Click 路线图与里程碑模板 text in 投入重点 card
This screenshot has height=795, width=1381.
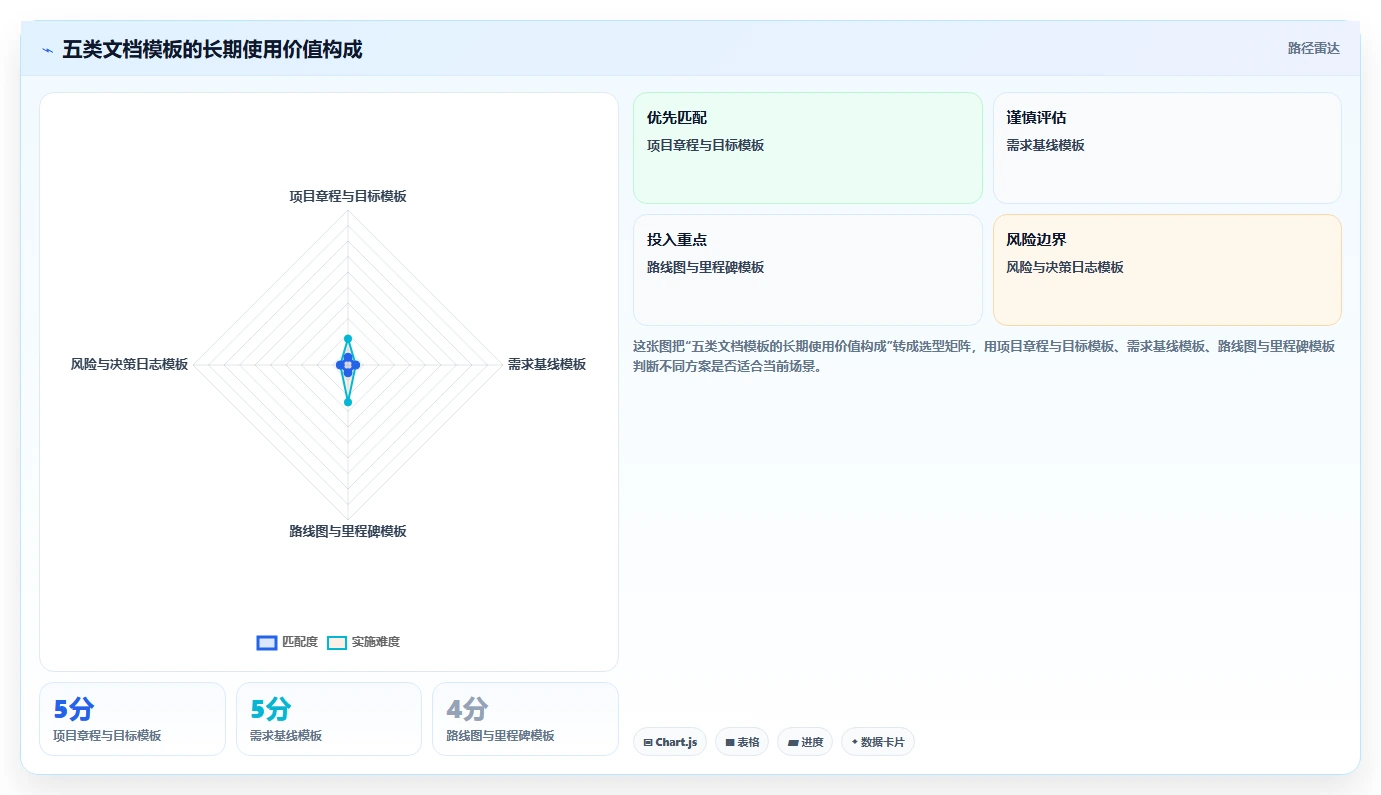[x=706, y=268]
